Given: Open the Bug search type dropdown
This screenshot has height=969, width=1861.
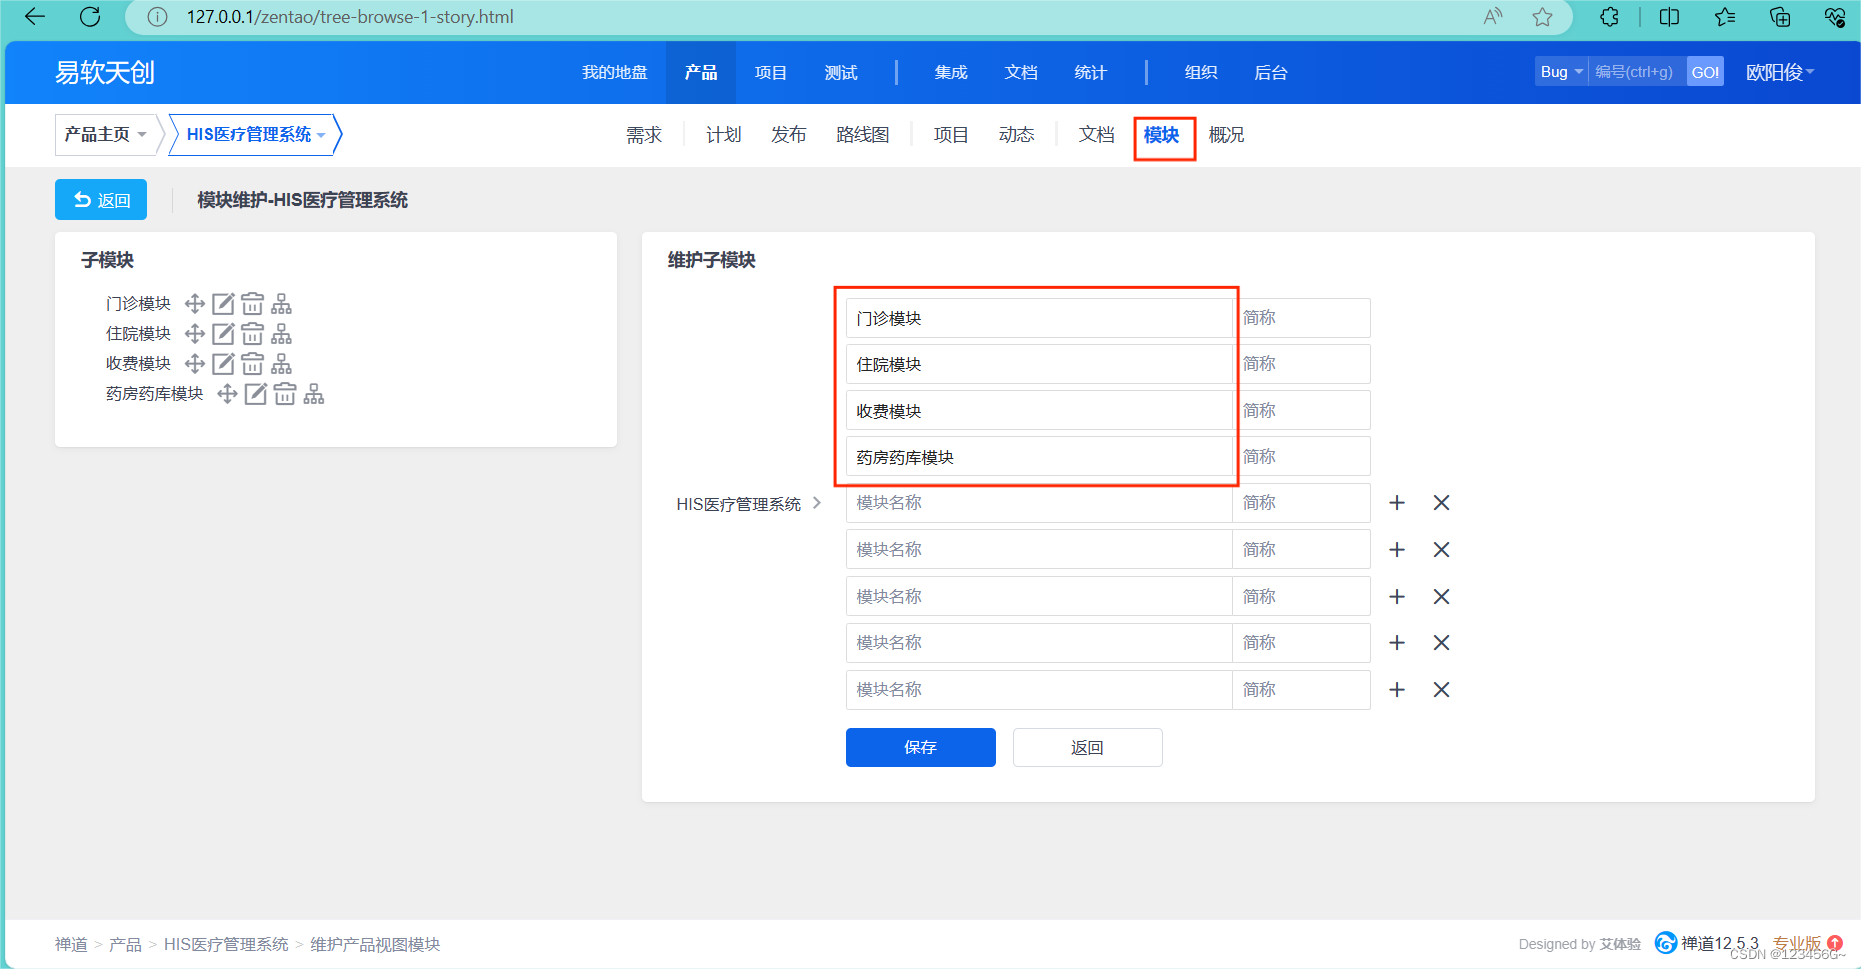Looking at the screenshot, I should coord(1561,72).
